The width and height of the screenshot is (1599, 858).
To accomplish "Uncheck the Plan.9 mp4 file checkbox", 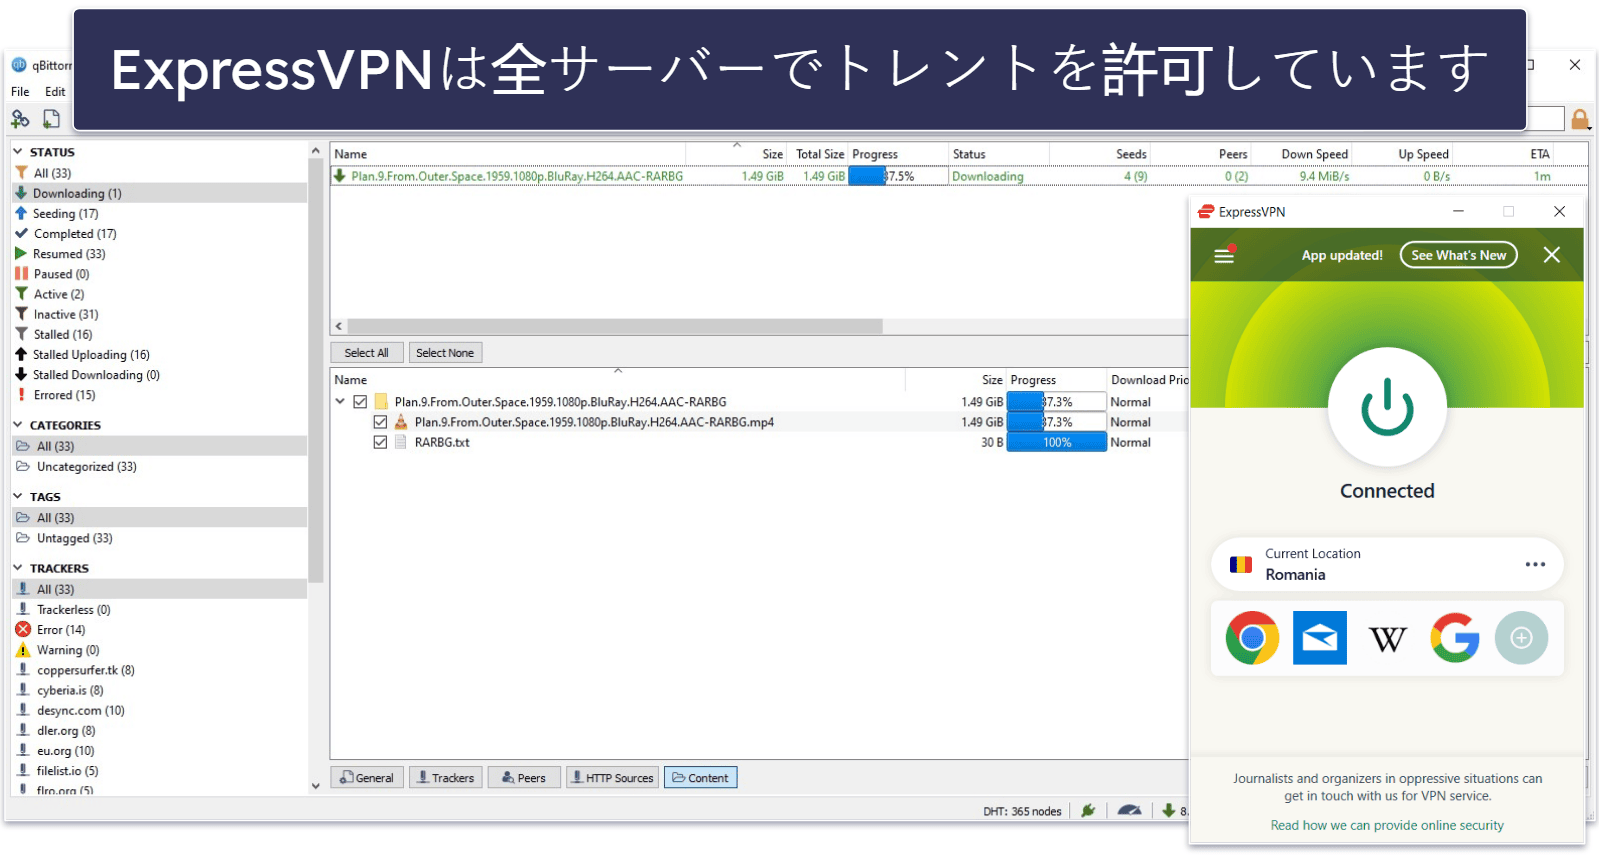I will pos(380,422).
